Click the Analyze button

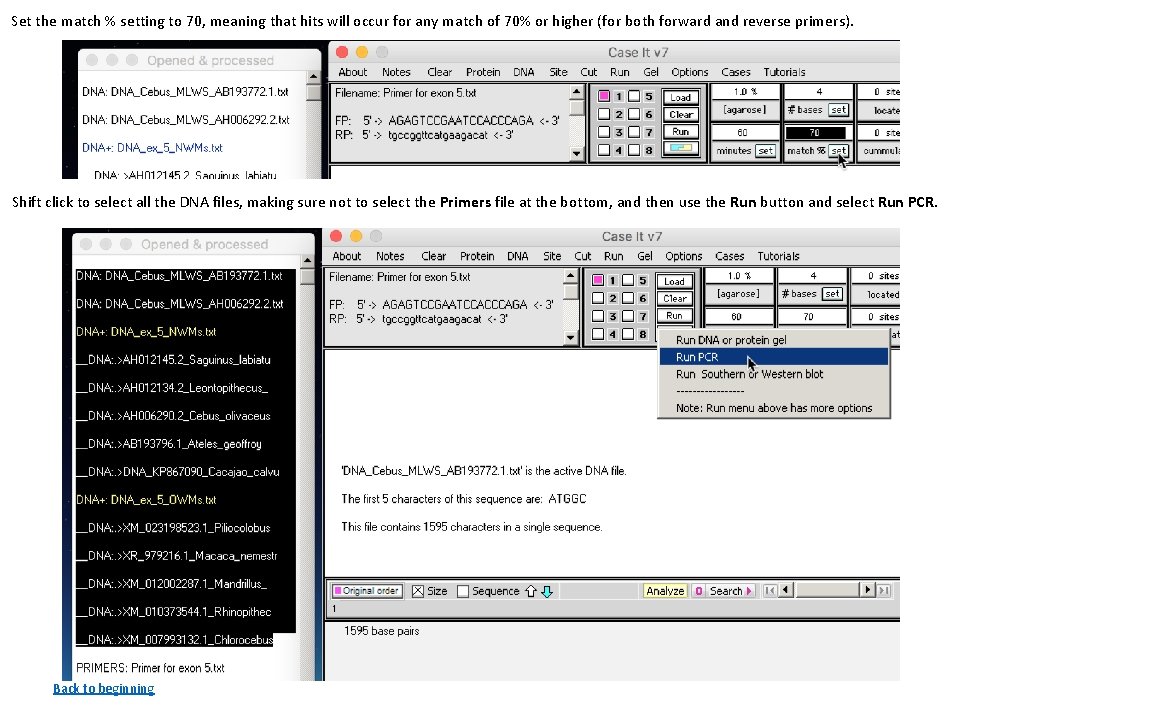(x=665, y=591)
